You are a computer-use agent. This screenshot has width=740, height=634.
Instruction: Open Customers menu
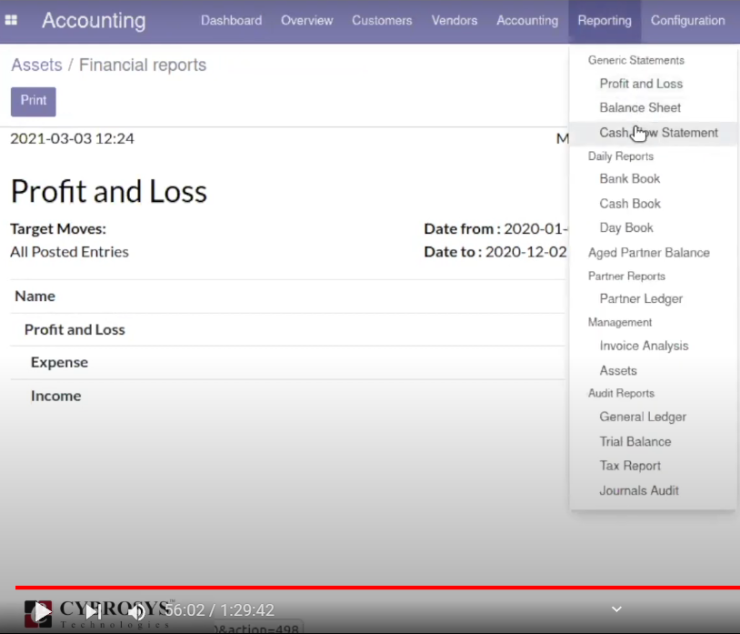382,20
